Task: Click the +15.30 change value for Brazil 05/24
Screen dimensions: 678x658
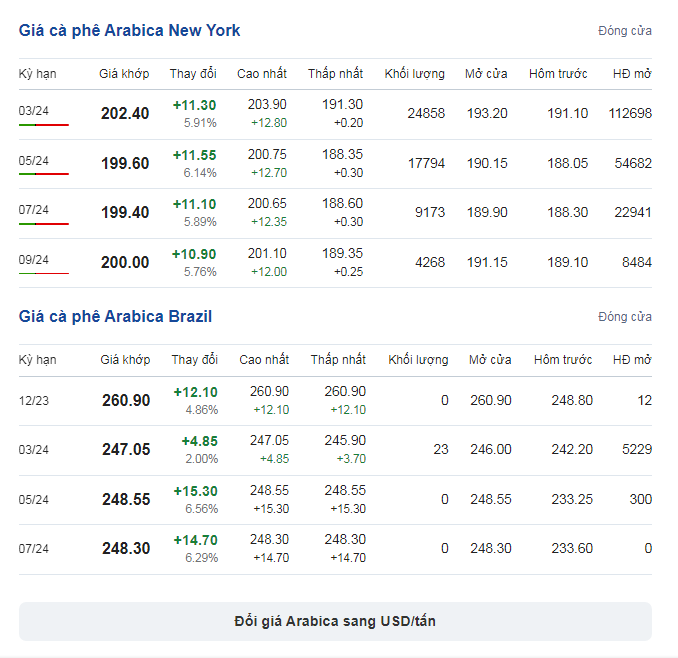Action: [195, 491]
